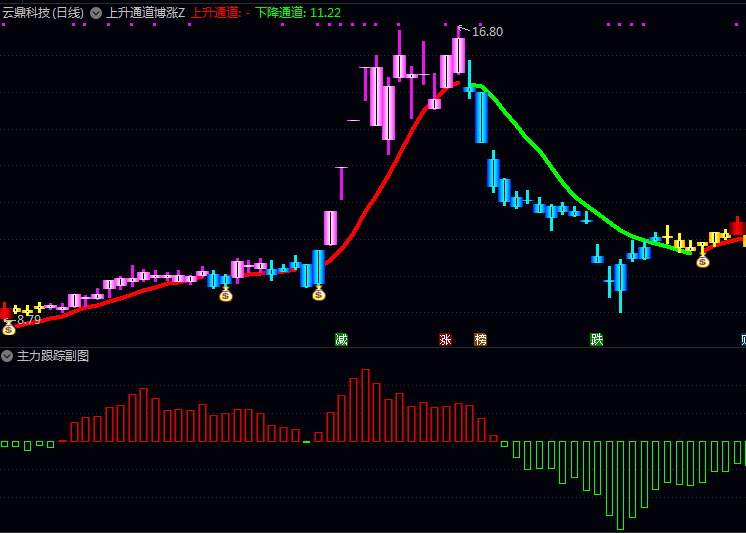Viewport: 746px width, 533px height.
Task: Click the 16.80 high price label
Action: pos(487,32)
